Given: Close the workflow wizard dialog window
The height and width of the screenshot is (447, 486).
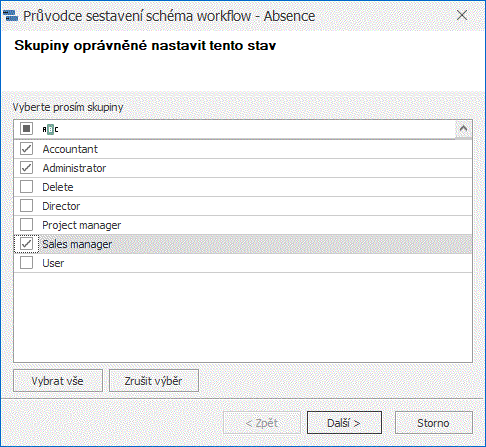Looking at the screenshot, I should [x=462, y=15].
